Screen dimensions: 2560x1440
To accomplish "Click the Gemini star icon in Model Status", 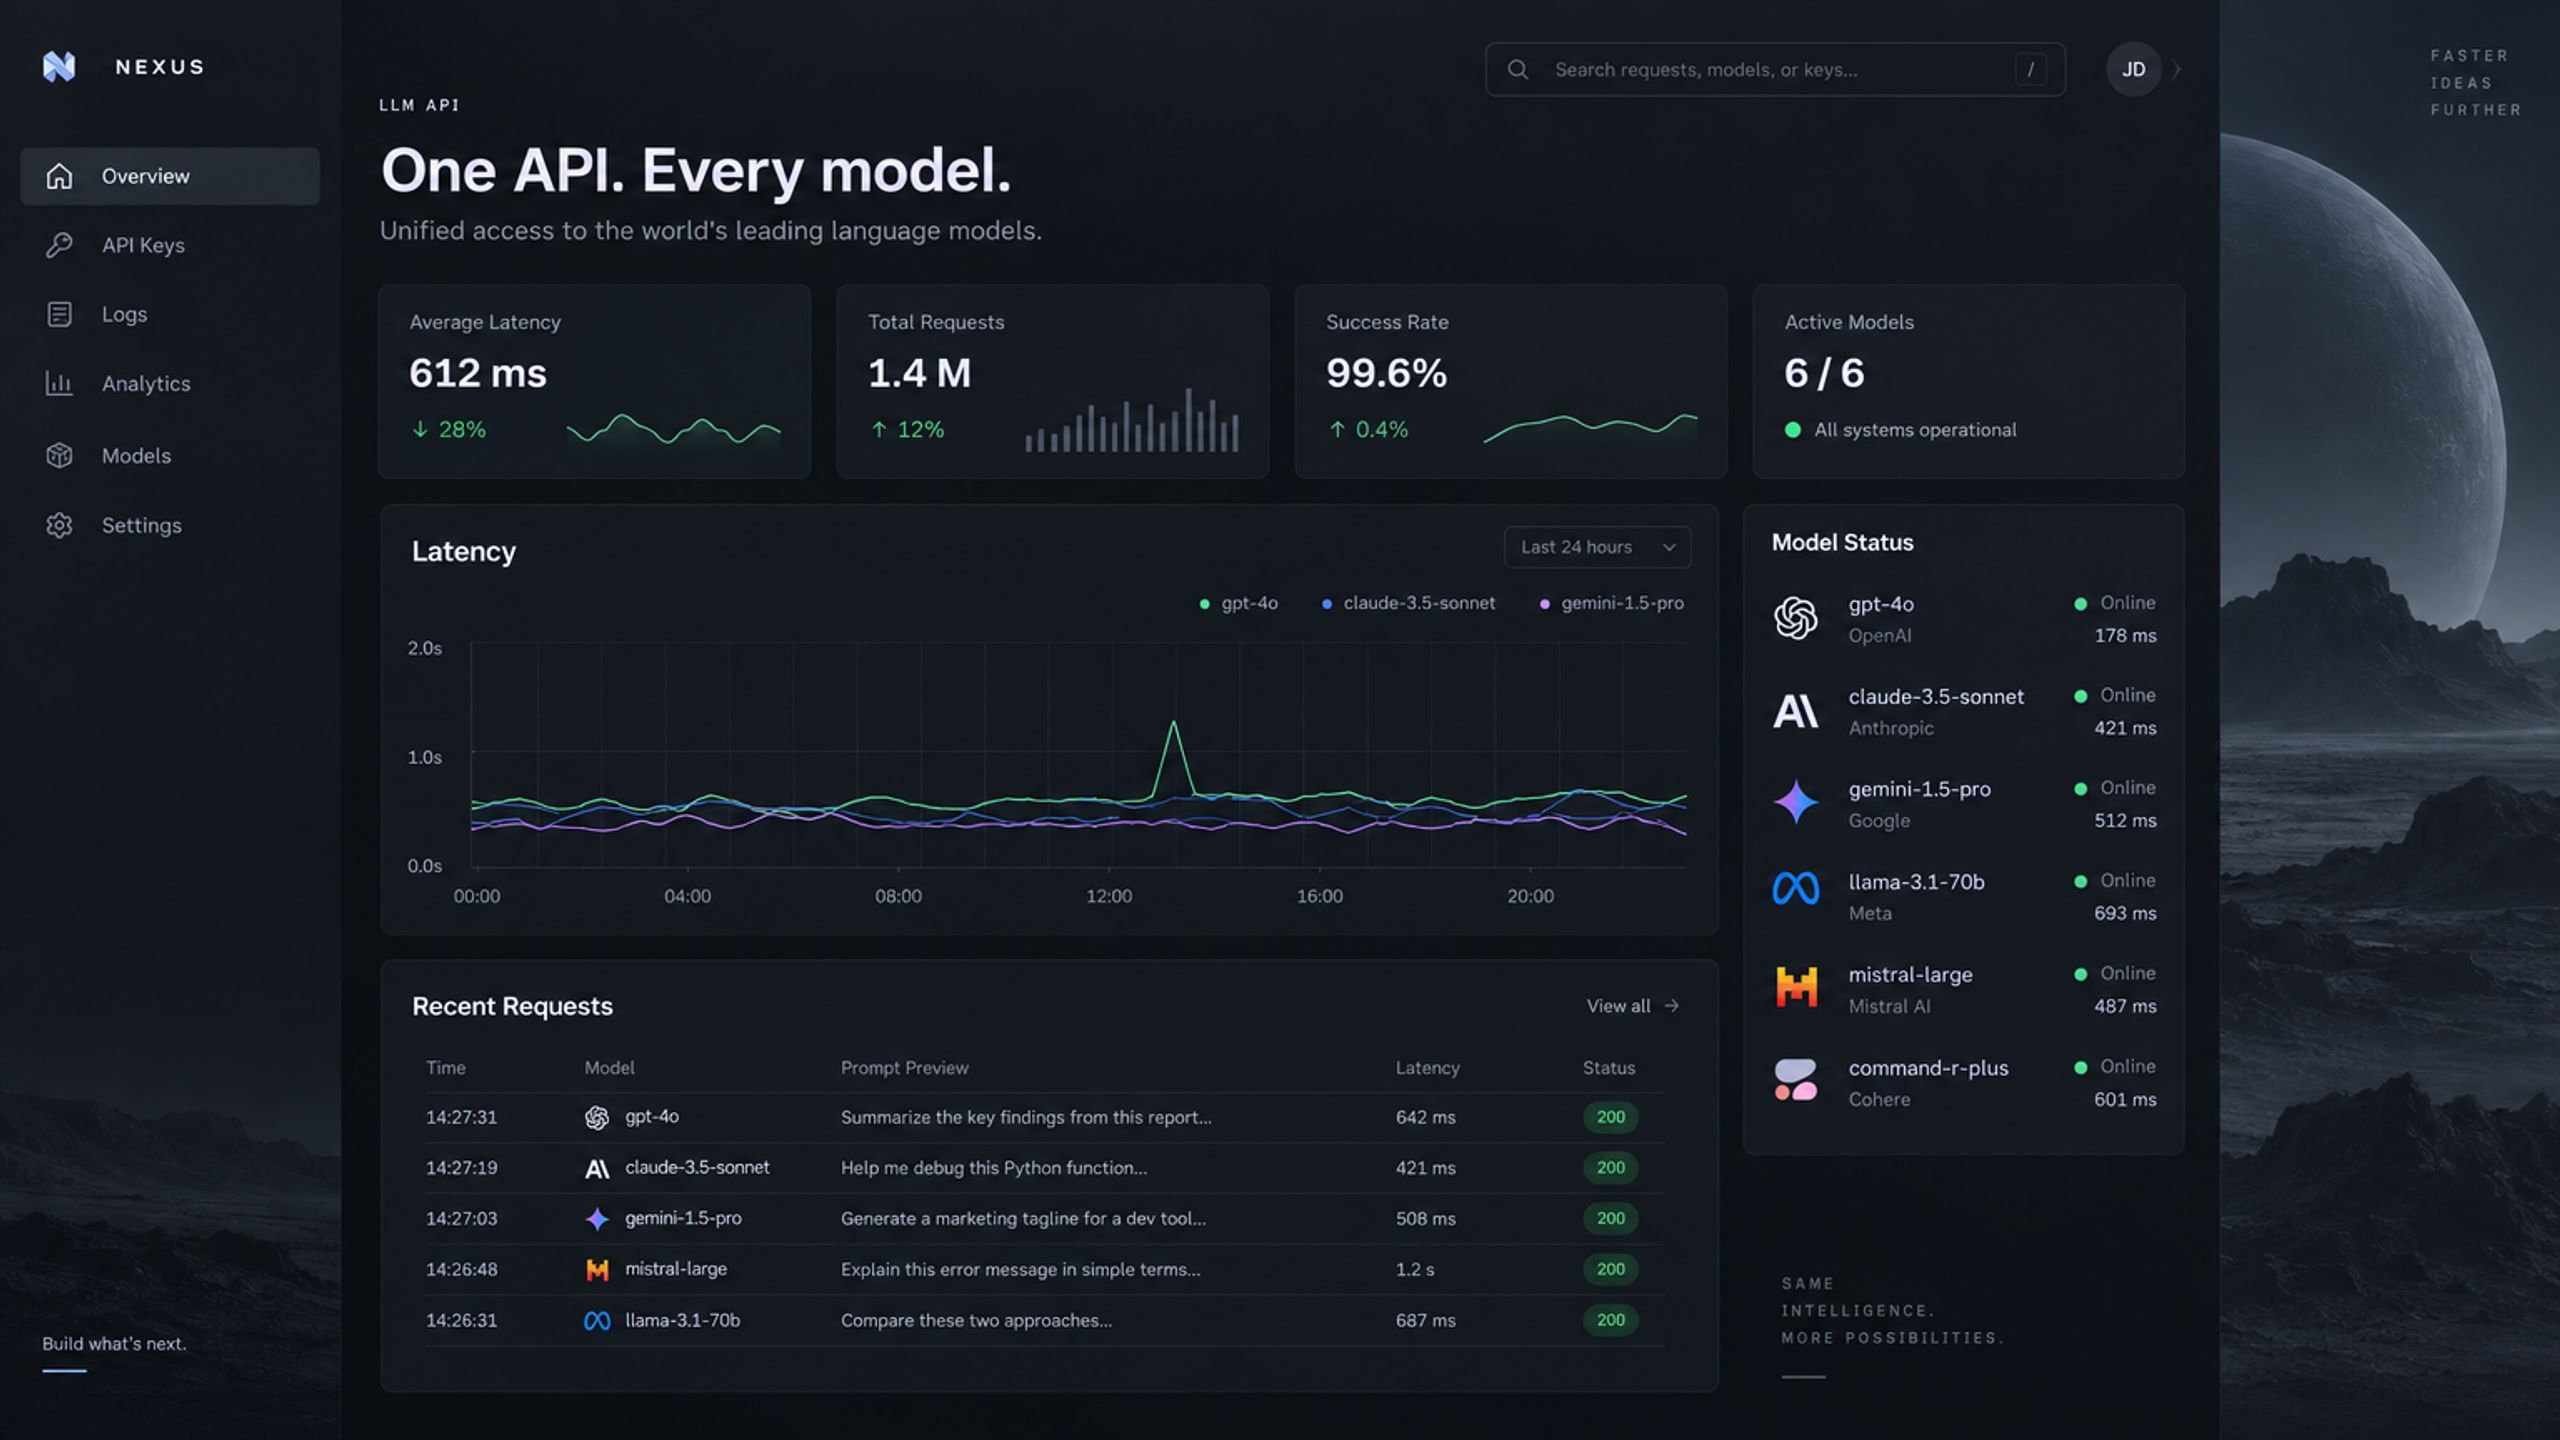I will coord(1795,803).
